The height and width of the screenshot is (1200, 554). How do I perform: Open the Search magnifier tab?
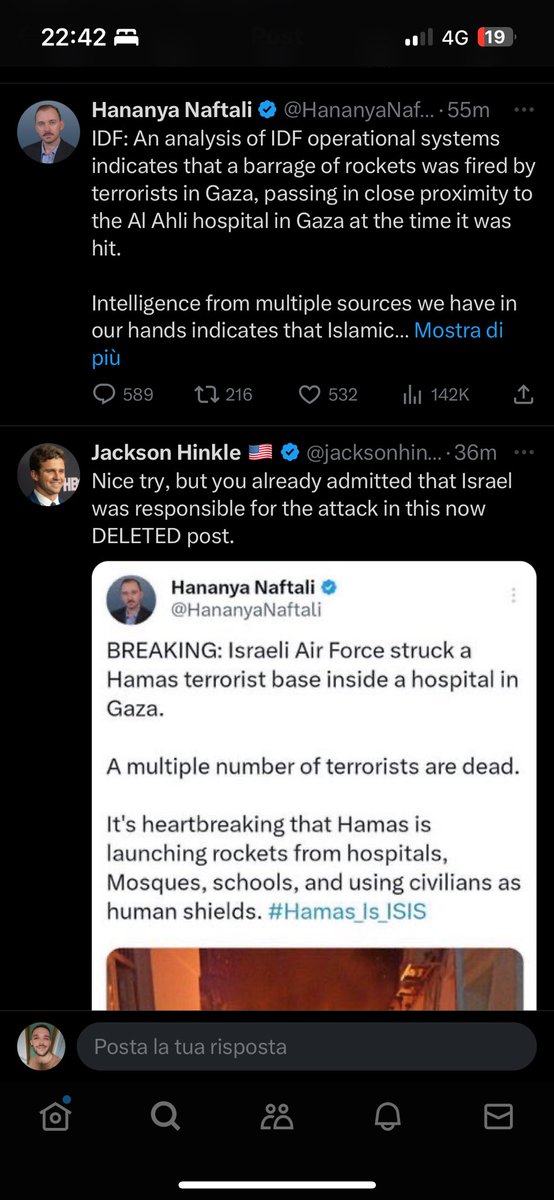166,1115
